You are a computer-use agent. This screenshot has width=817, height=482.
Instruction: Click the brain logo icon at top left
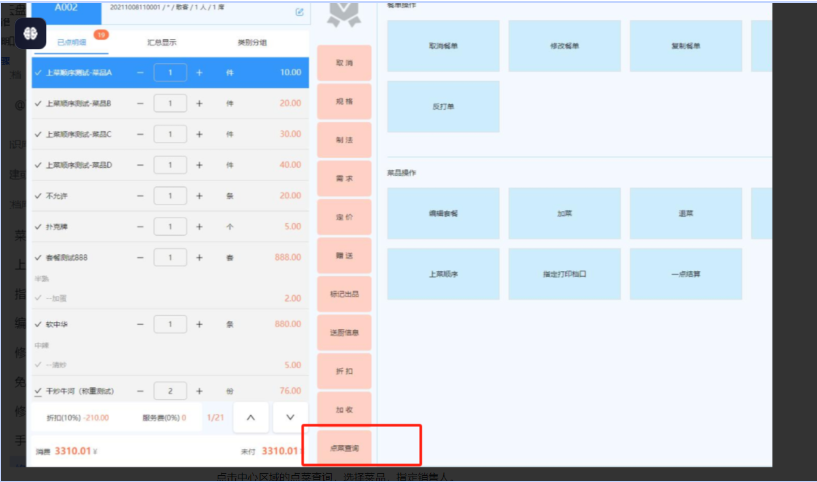pyautogui.click(x=29, y=34)
